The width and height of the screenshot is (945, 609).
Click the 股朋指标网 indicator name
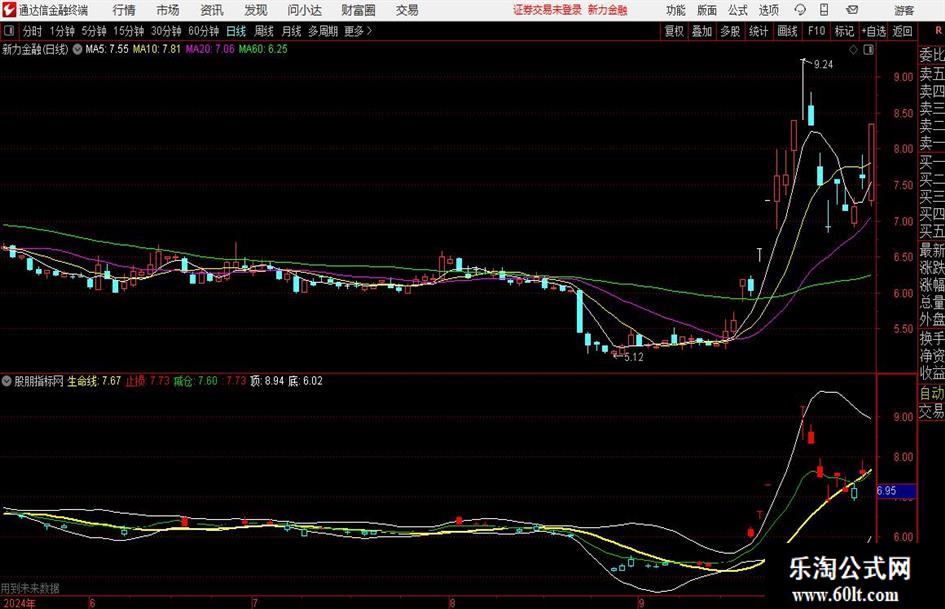point(39,381)
